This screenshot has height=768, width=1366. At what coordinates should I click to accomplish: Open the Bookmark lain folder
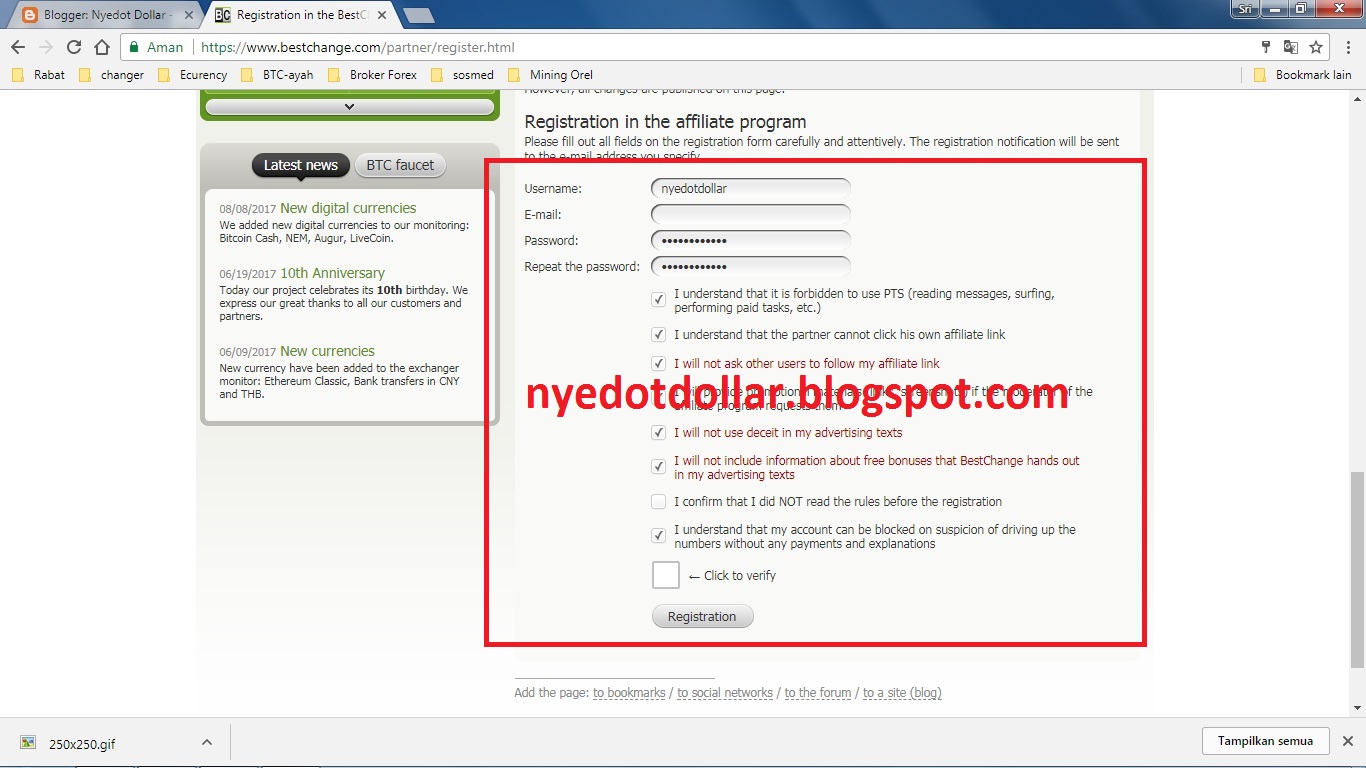pyautogui.click(x=1302, y=74)
